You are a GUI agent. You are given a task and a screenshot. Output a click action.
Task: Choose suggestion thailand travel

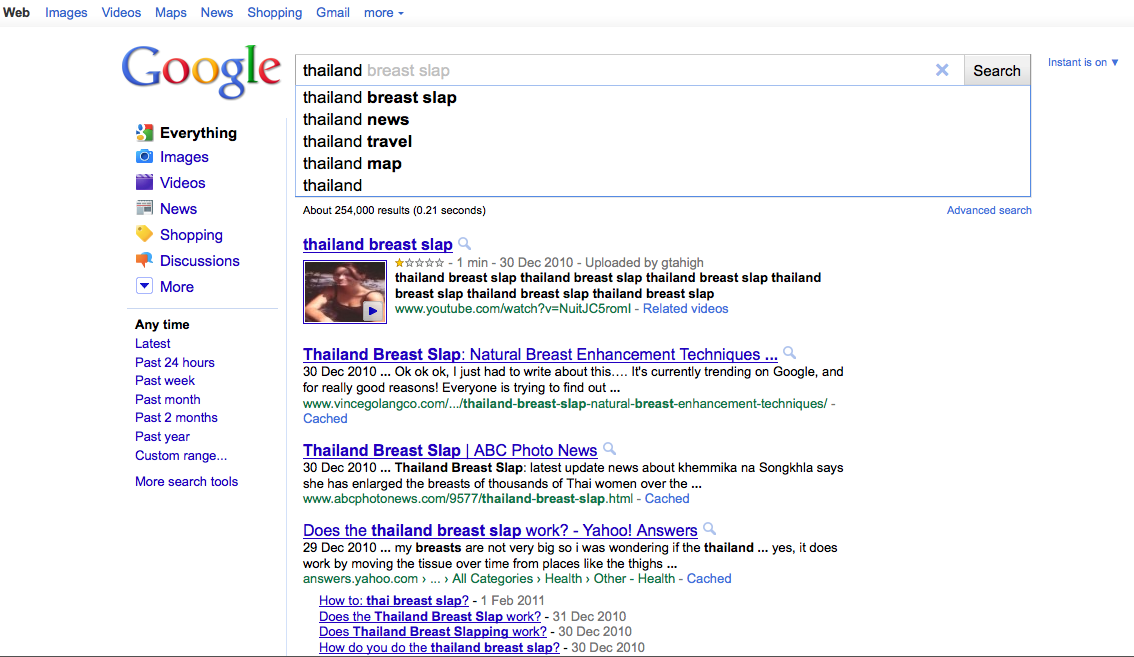click(662, 141)
